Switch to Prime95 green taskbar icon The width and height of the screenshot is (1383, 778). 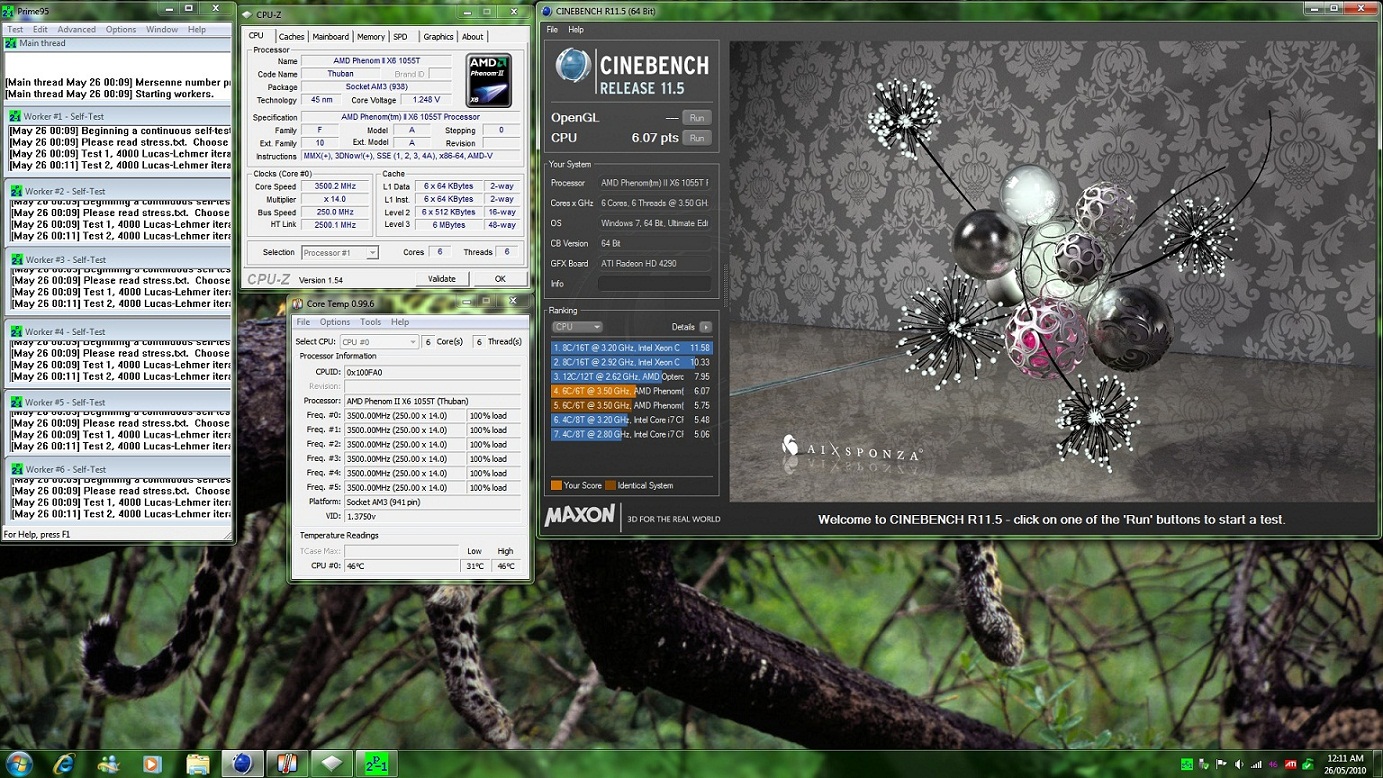pyautogui.click(x=376, y=764)
